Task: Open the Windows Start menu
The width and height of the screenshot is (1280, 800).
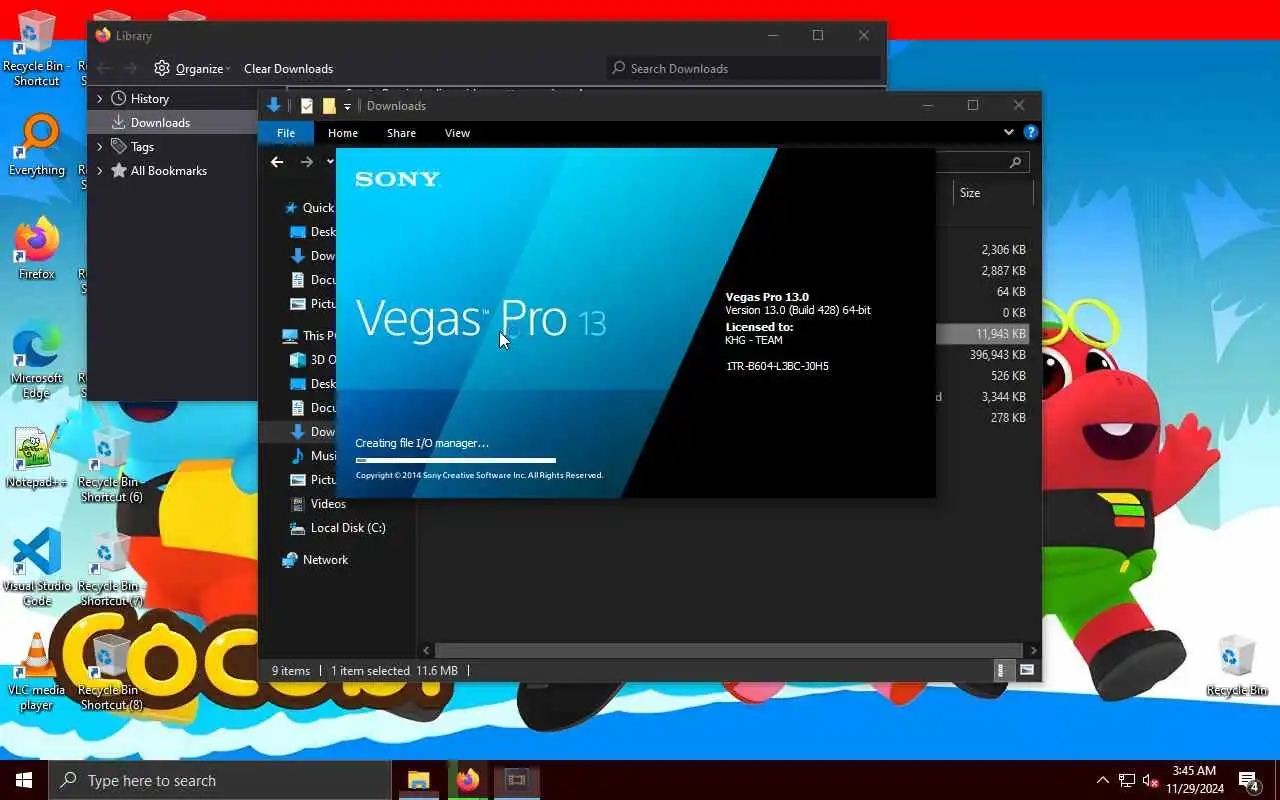Action: coord(24,780)
